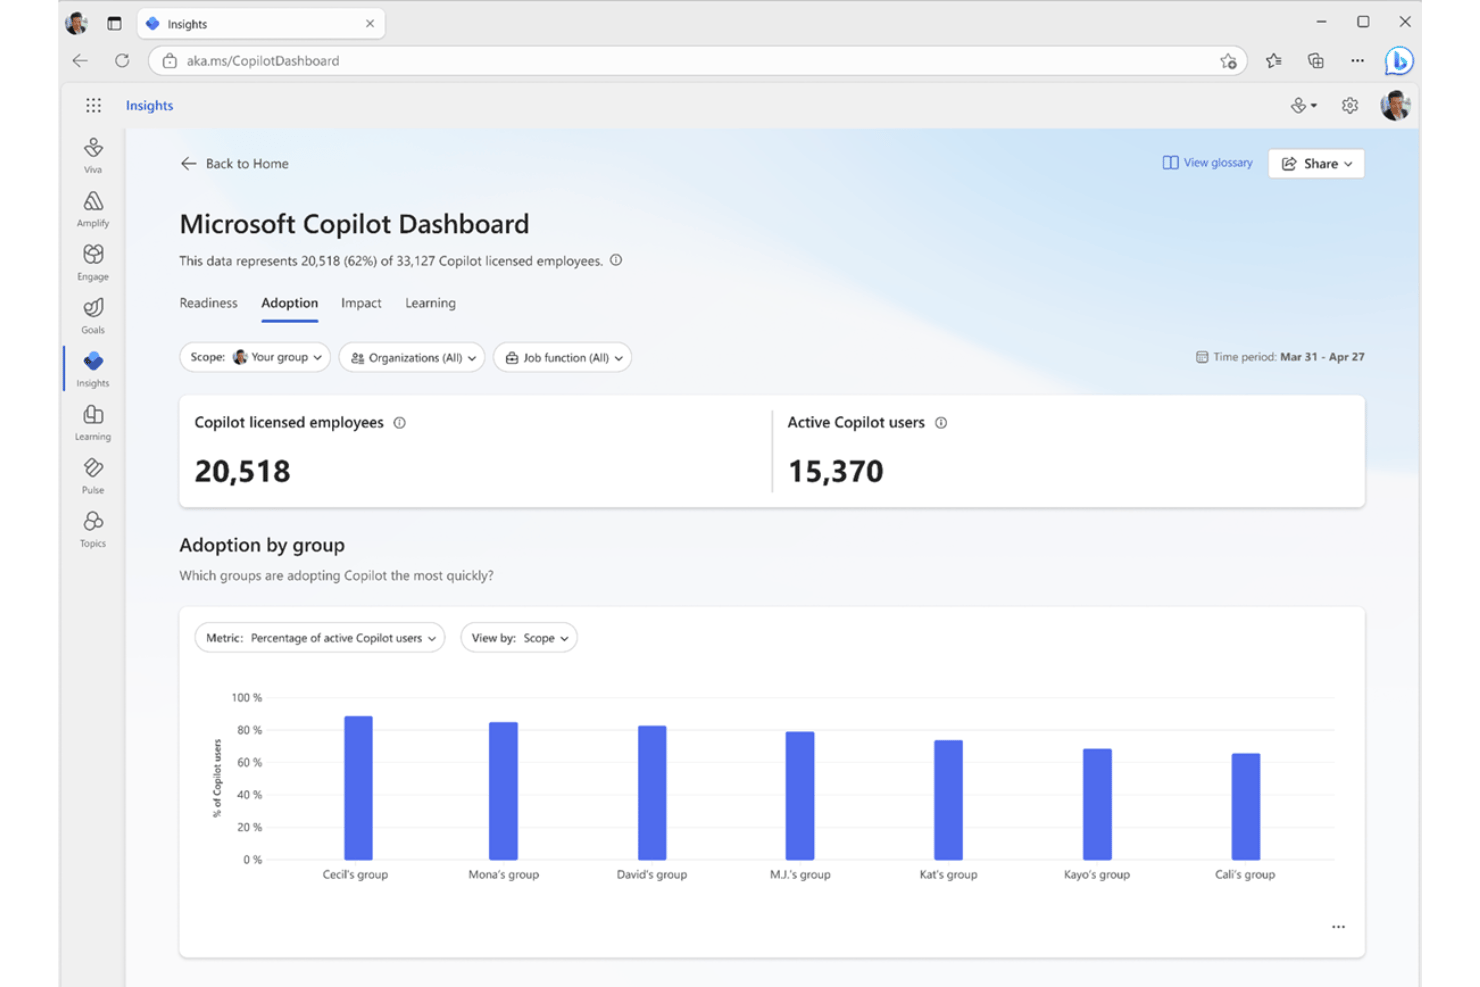Click David's group bar in chart
This screenshot has height=987, width=1480.
(x=652, y=793)
